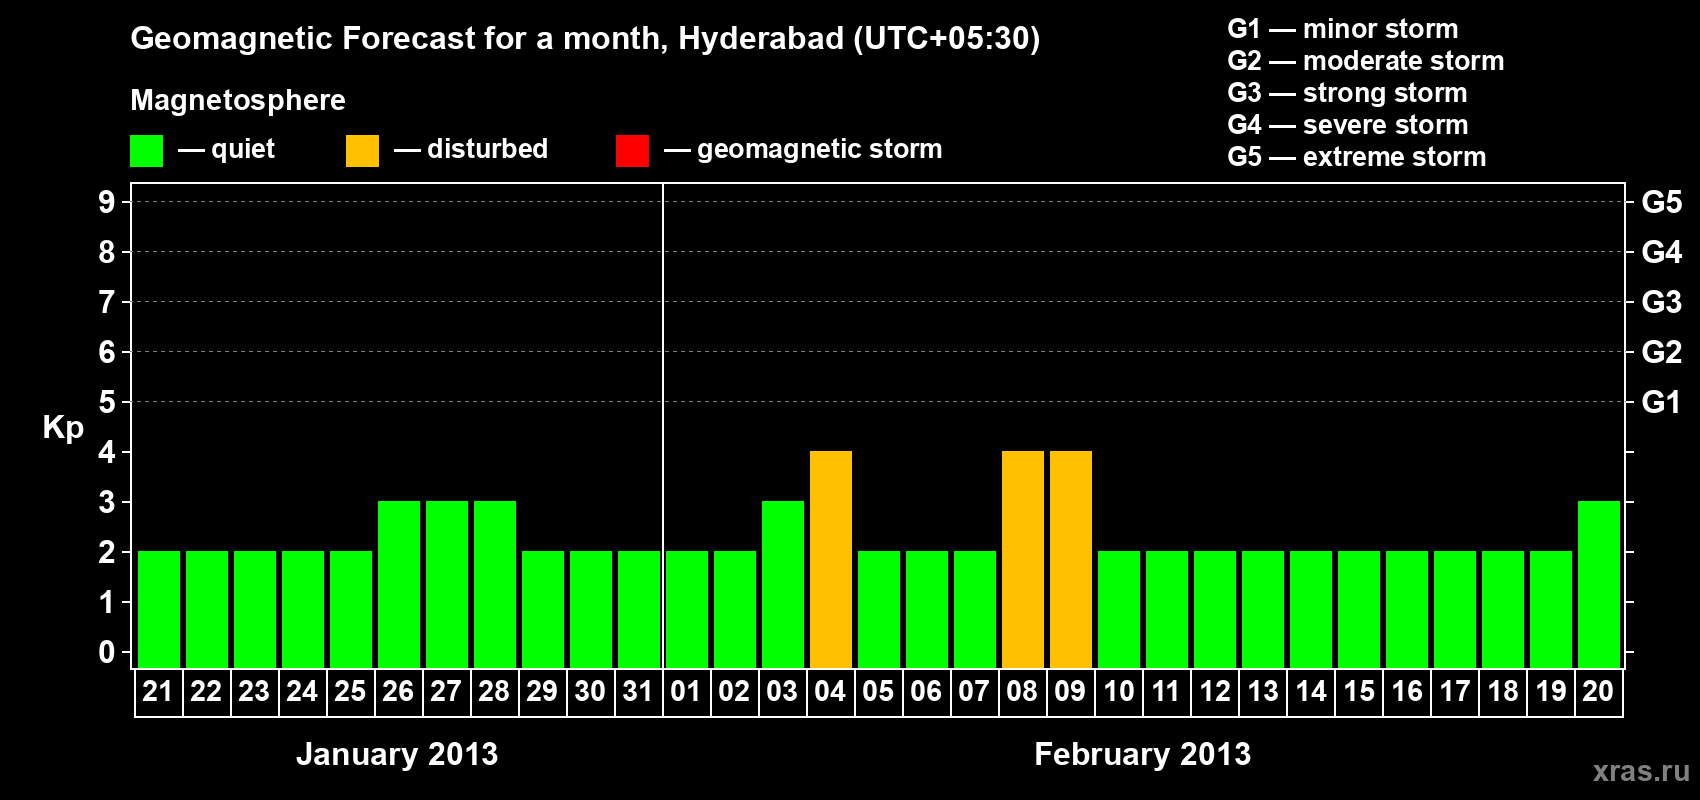This screenshot has height=800, width=1700.
Task: Click the green bar for January 31
Action: [639, 610]
